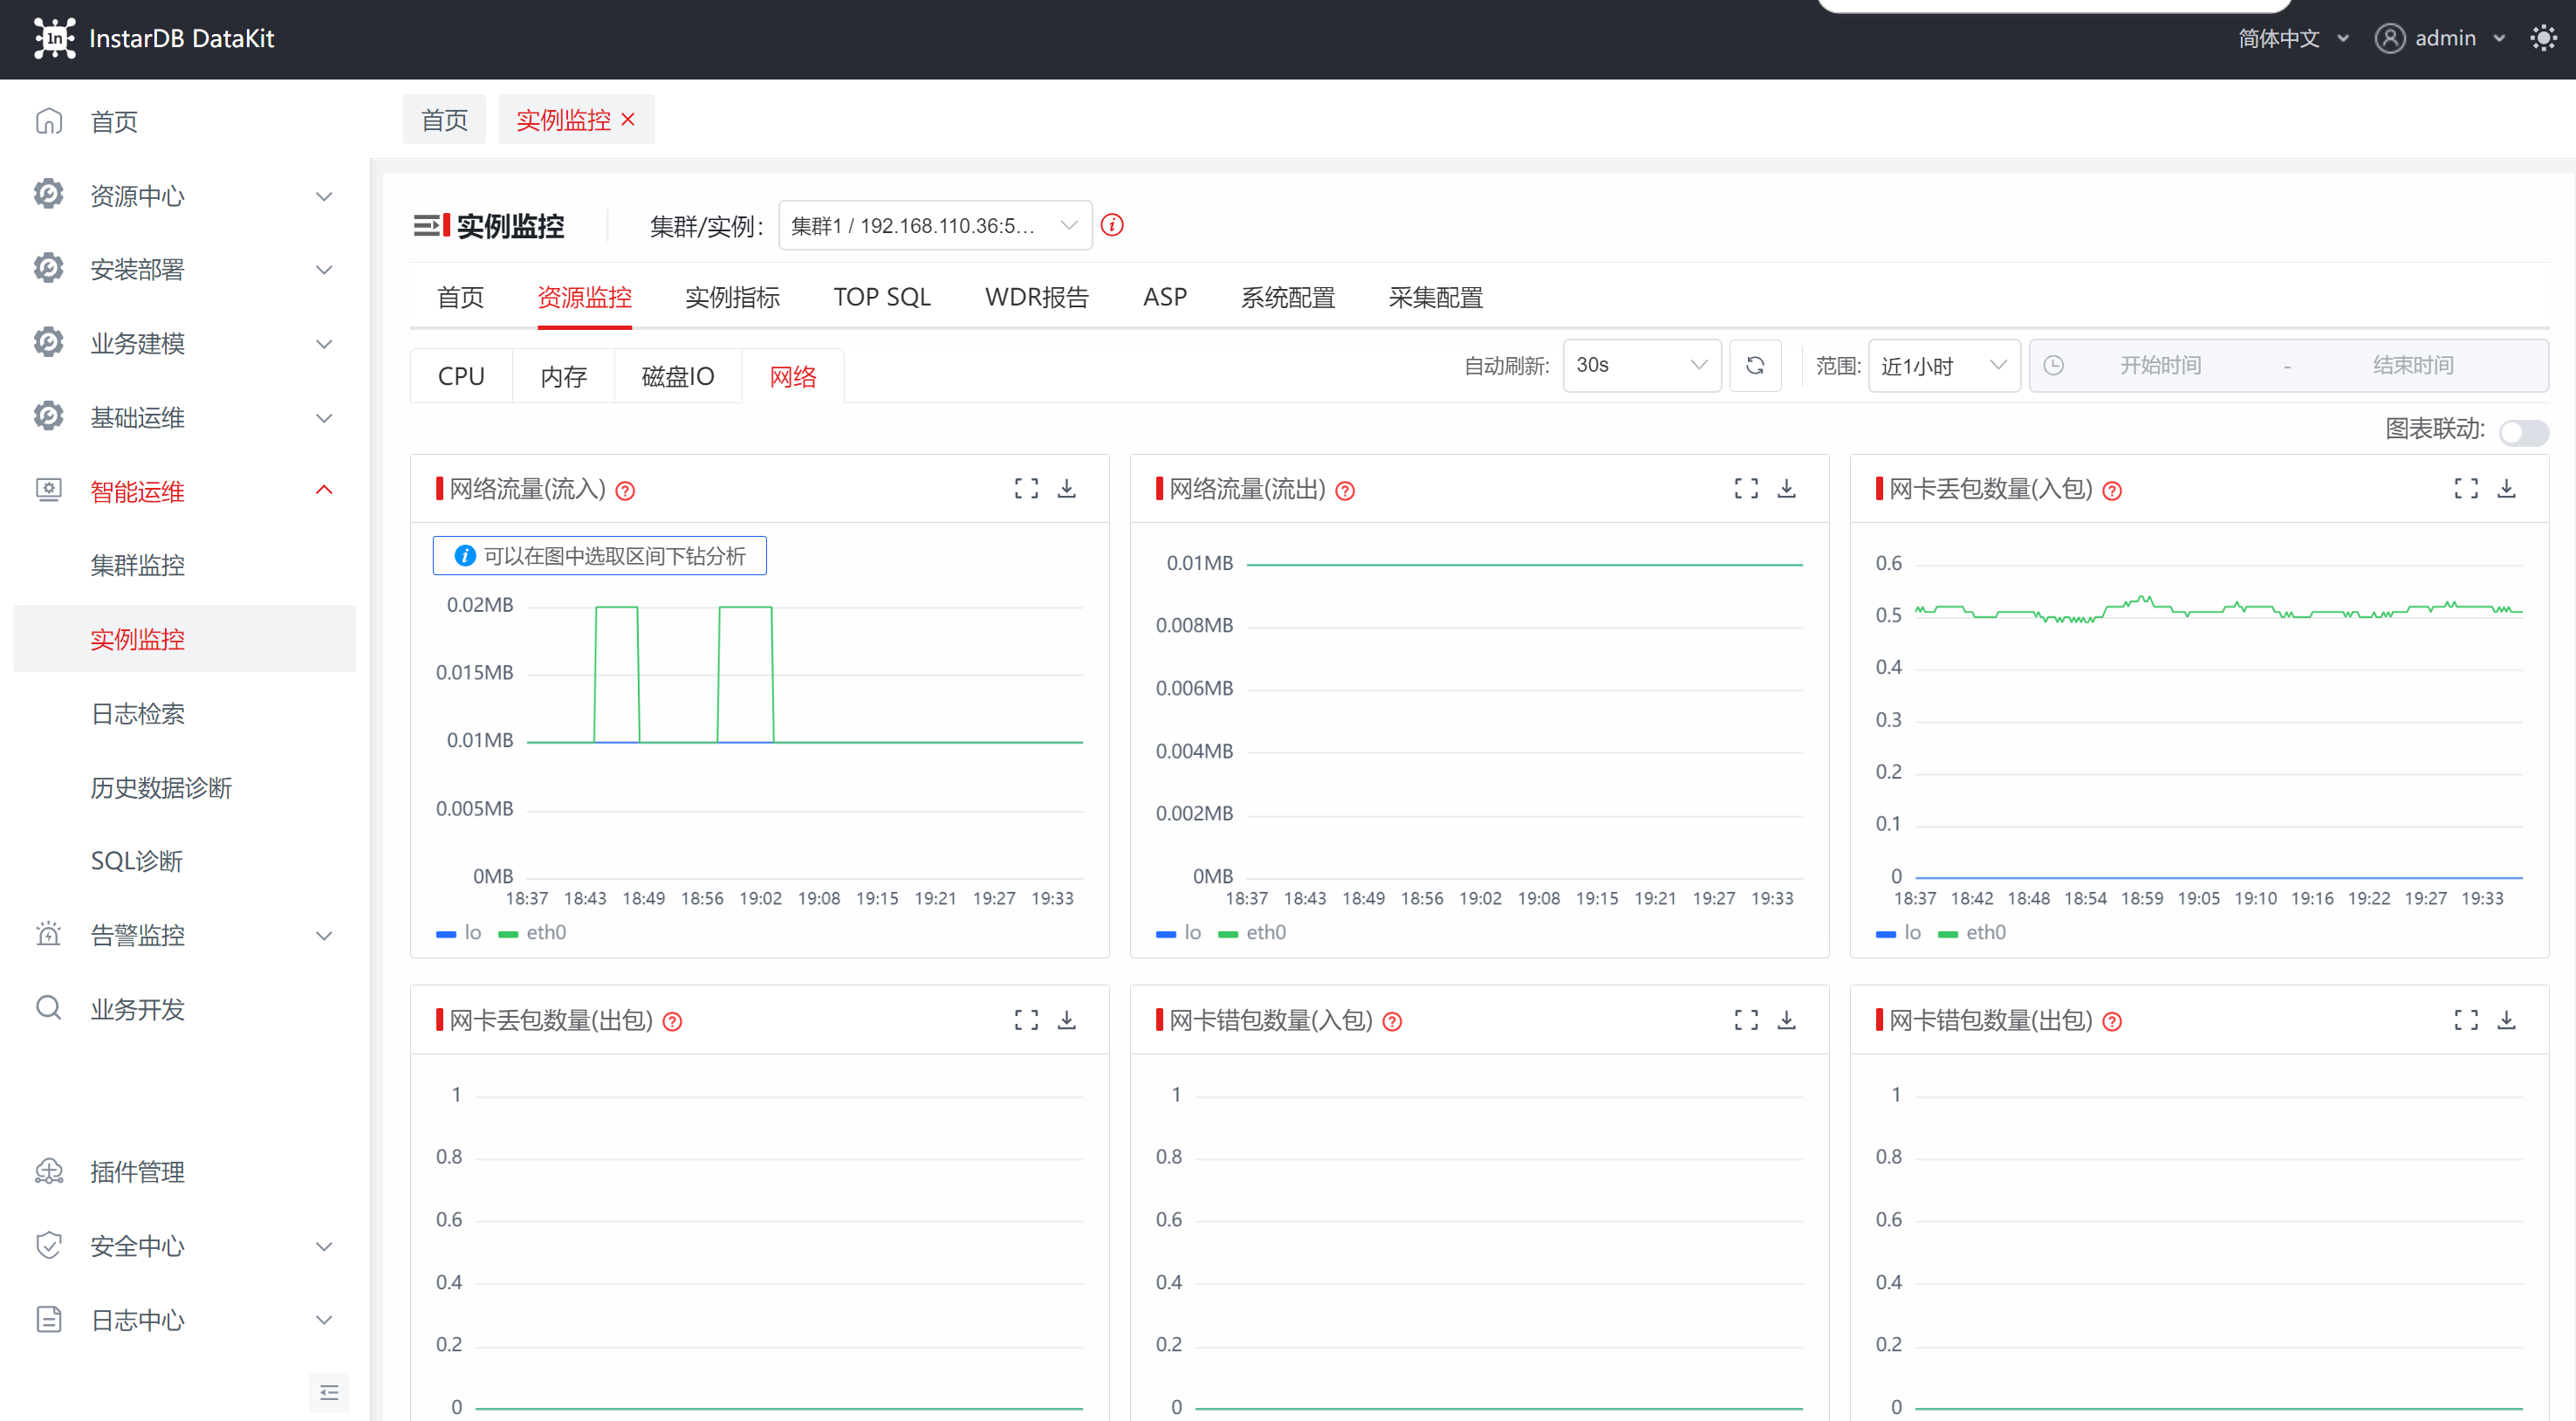Go to 插件管理 in the sidebar
Image resolution: width=2576 pixels, height=1421 pixels.
[185, 1172]
